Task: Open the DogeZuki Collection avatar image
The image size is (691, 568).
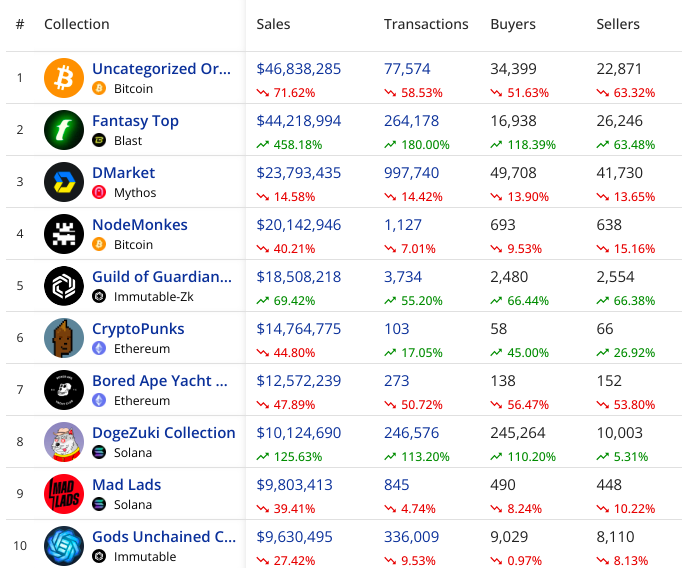Action: pyautogui.click(x=64, y=442)
